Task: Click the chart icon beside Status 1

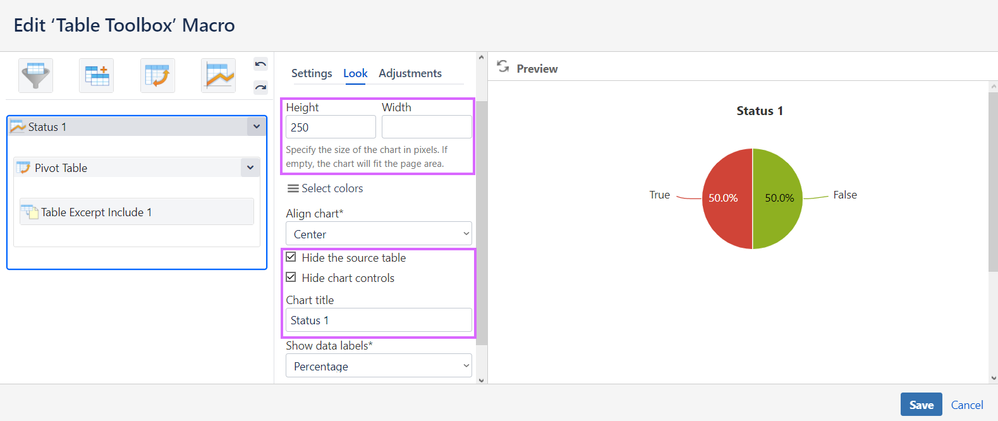Action: pos(19,127)
